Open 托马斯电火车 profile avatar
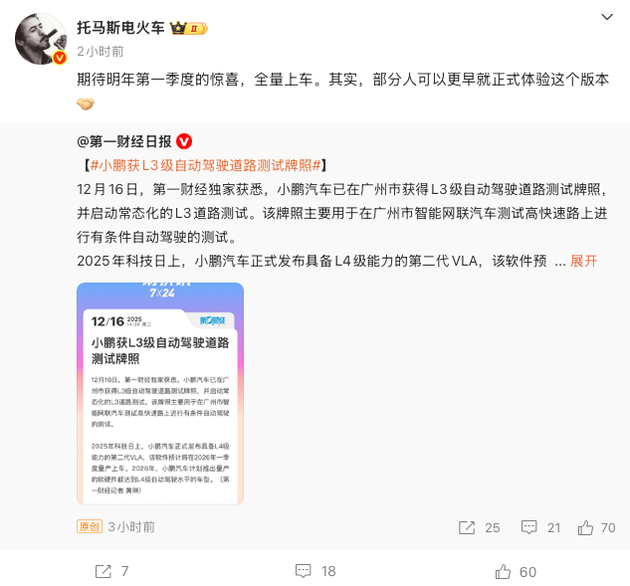Viewport: 630px width, 586px height. 40,39
